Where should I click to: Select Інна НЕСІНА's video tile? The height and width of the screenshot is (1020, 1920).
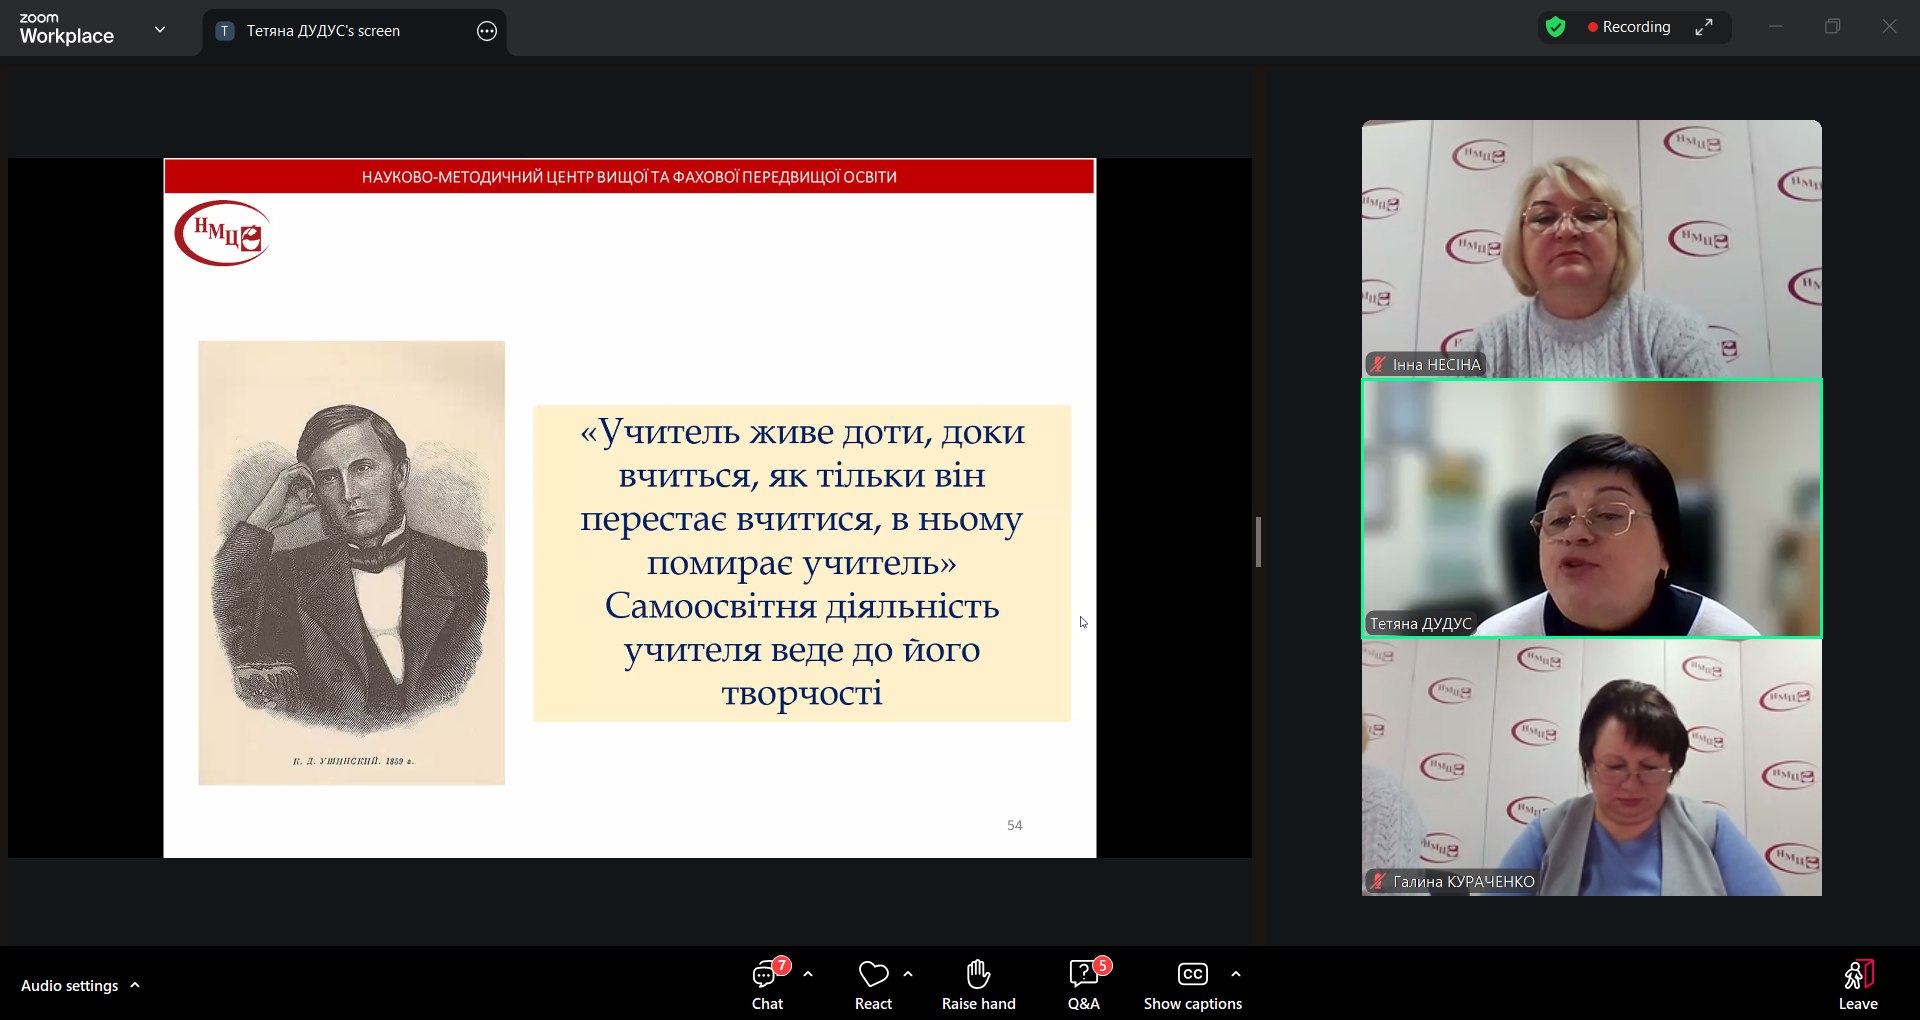click(x=1591, y=248)
